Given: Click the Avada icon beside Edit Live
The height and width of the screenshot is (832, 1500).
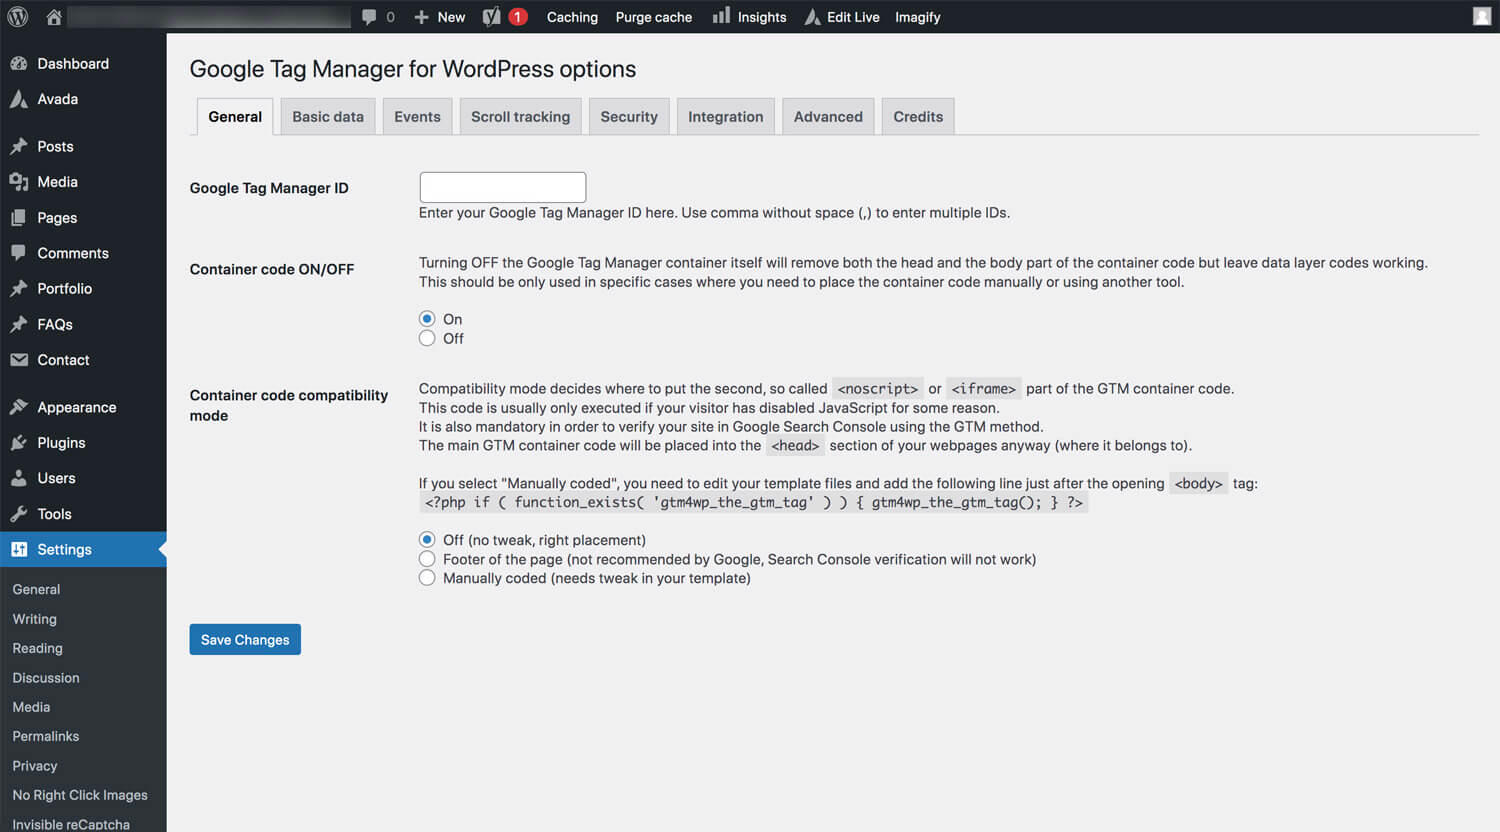Looking at the screenshot, I should tap(813, 17).
